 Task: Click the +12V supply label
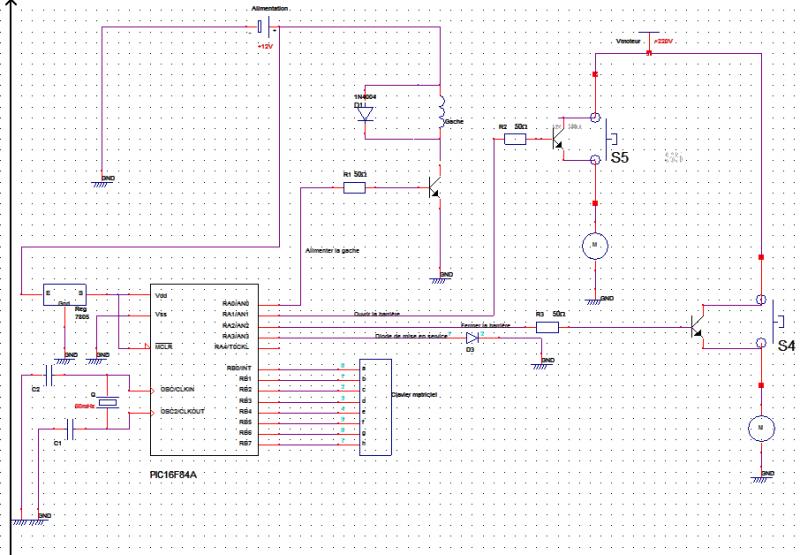coord(265,46)
